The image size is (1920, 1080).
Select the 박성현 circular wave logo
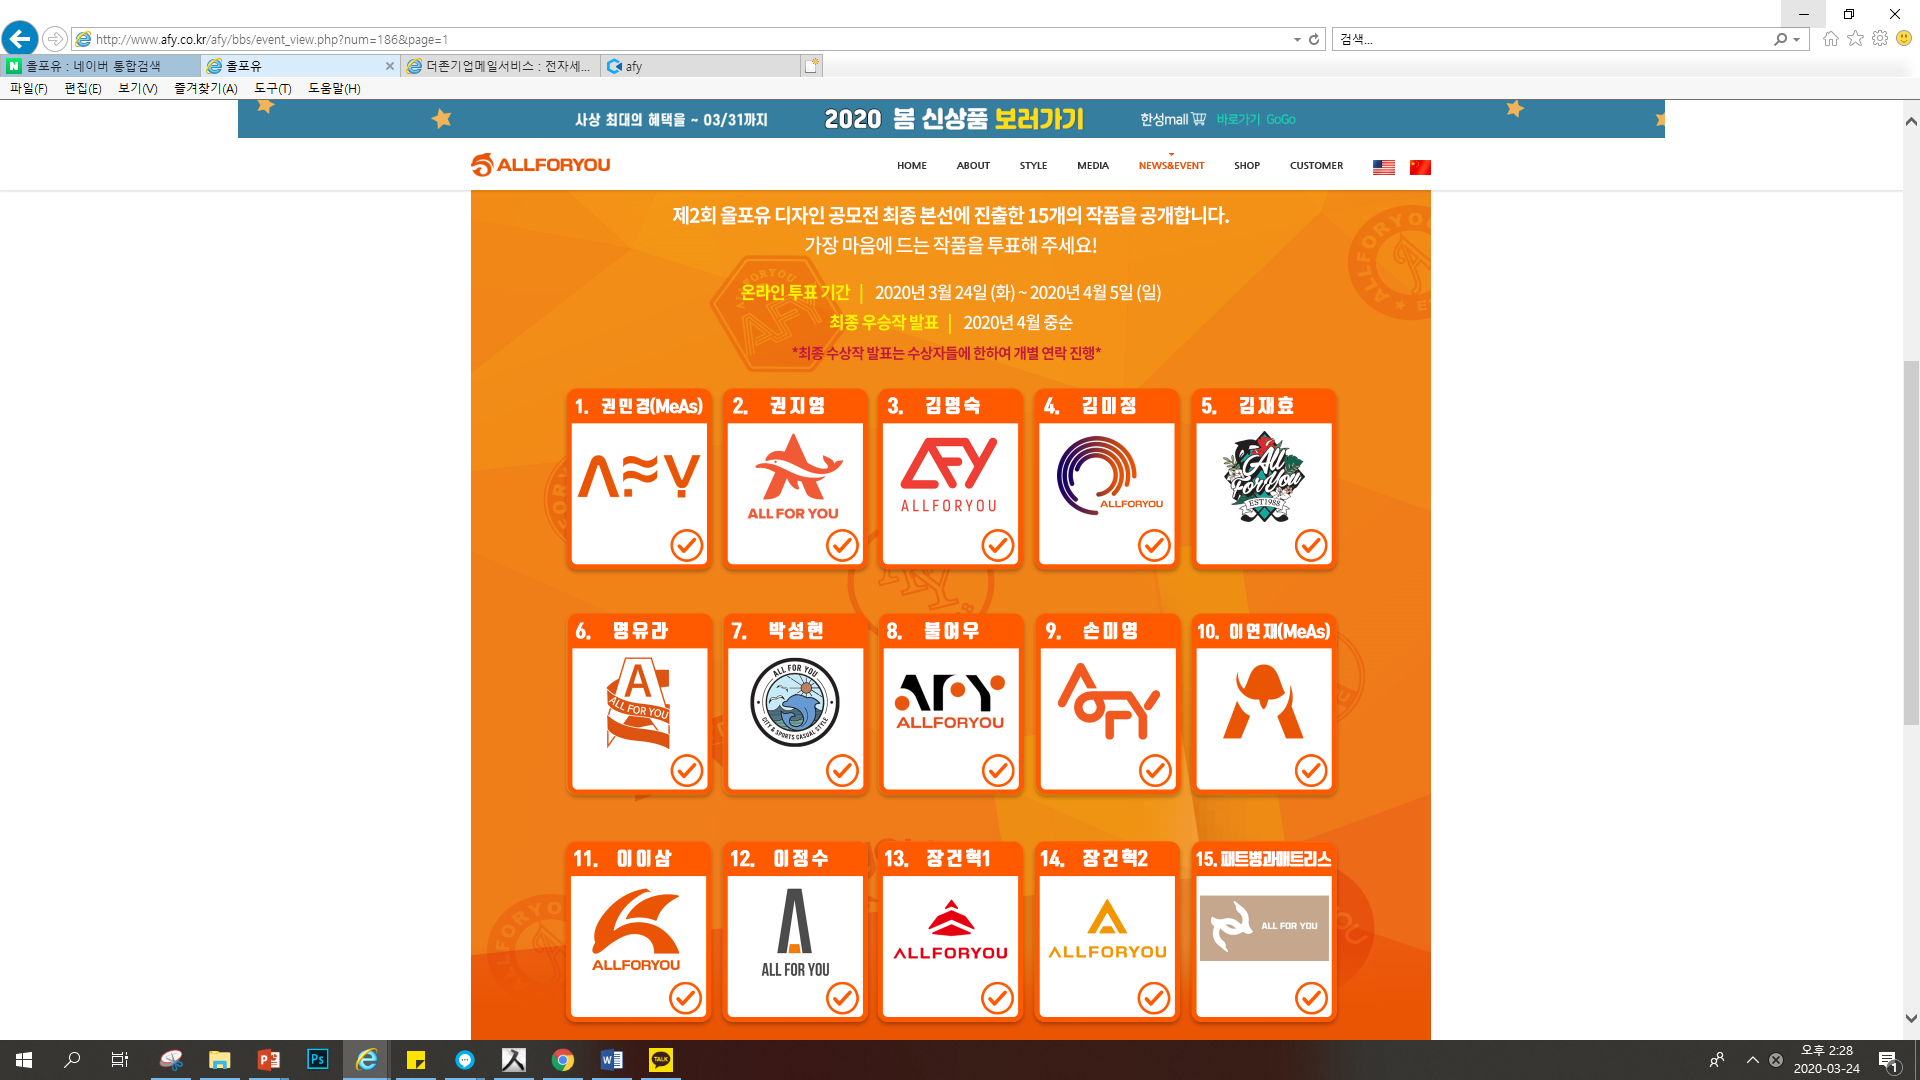click(x=795, y=703)
